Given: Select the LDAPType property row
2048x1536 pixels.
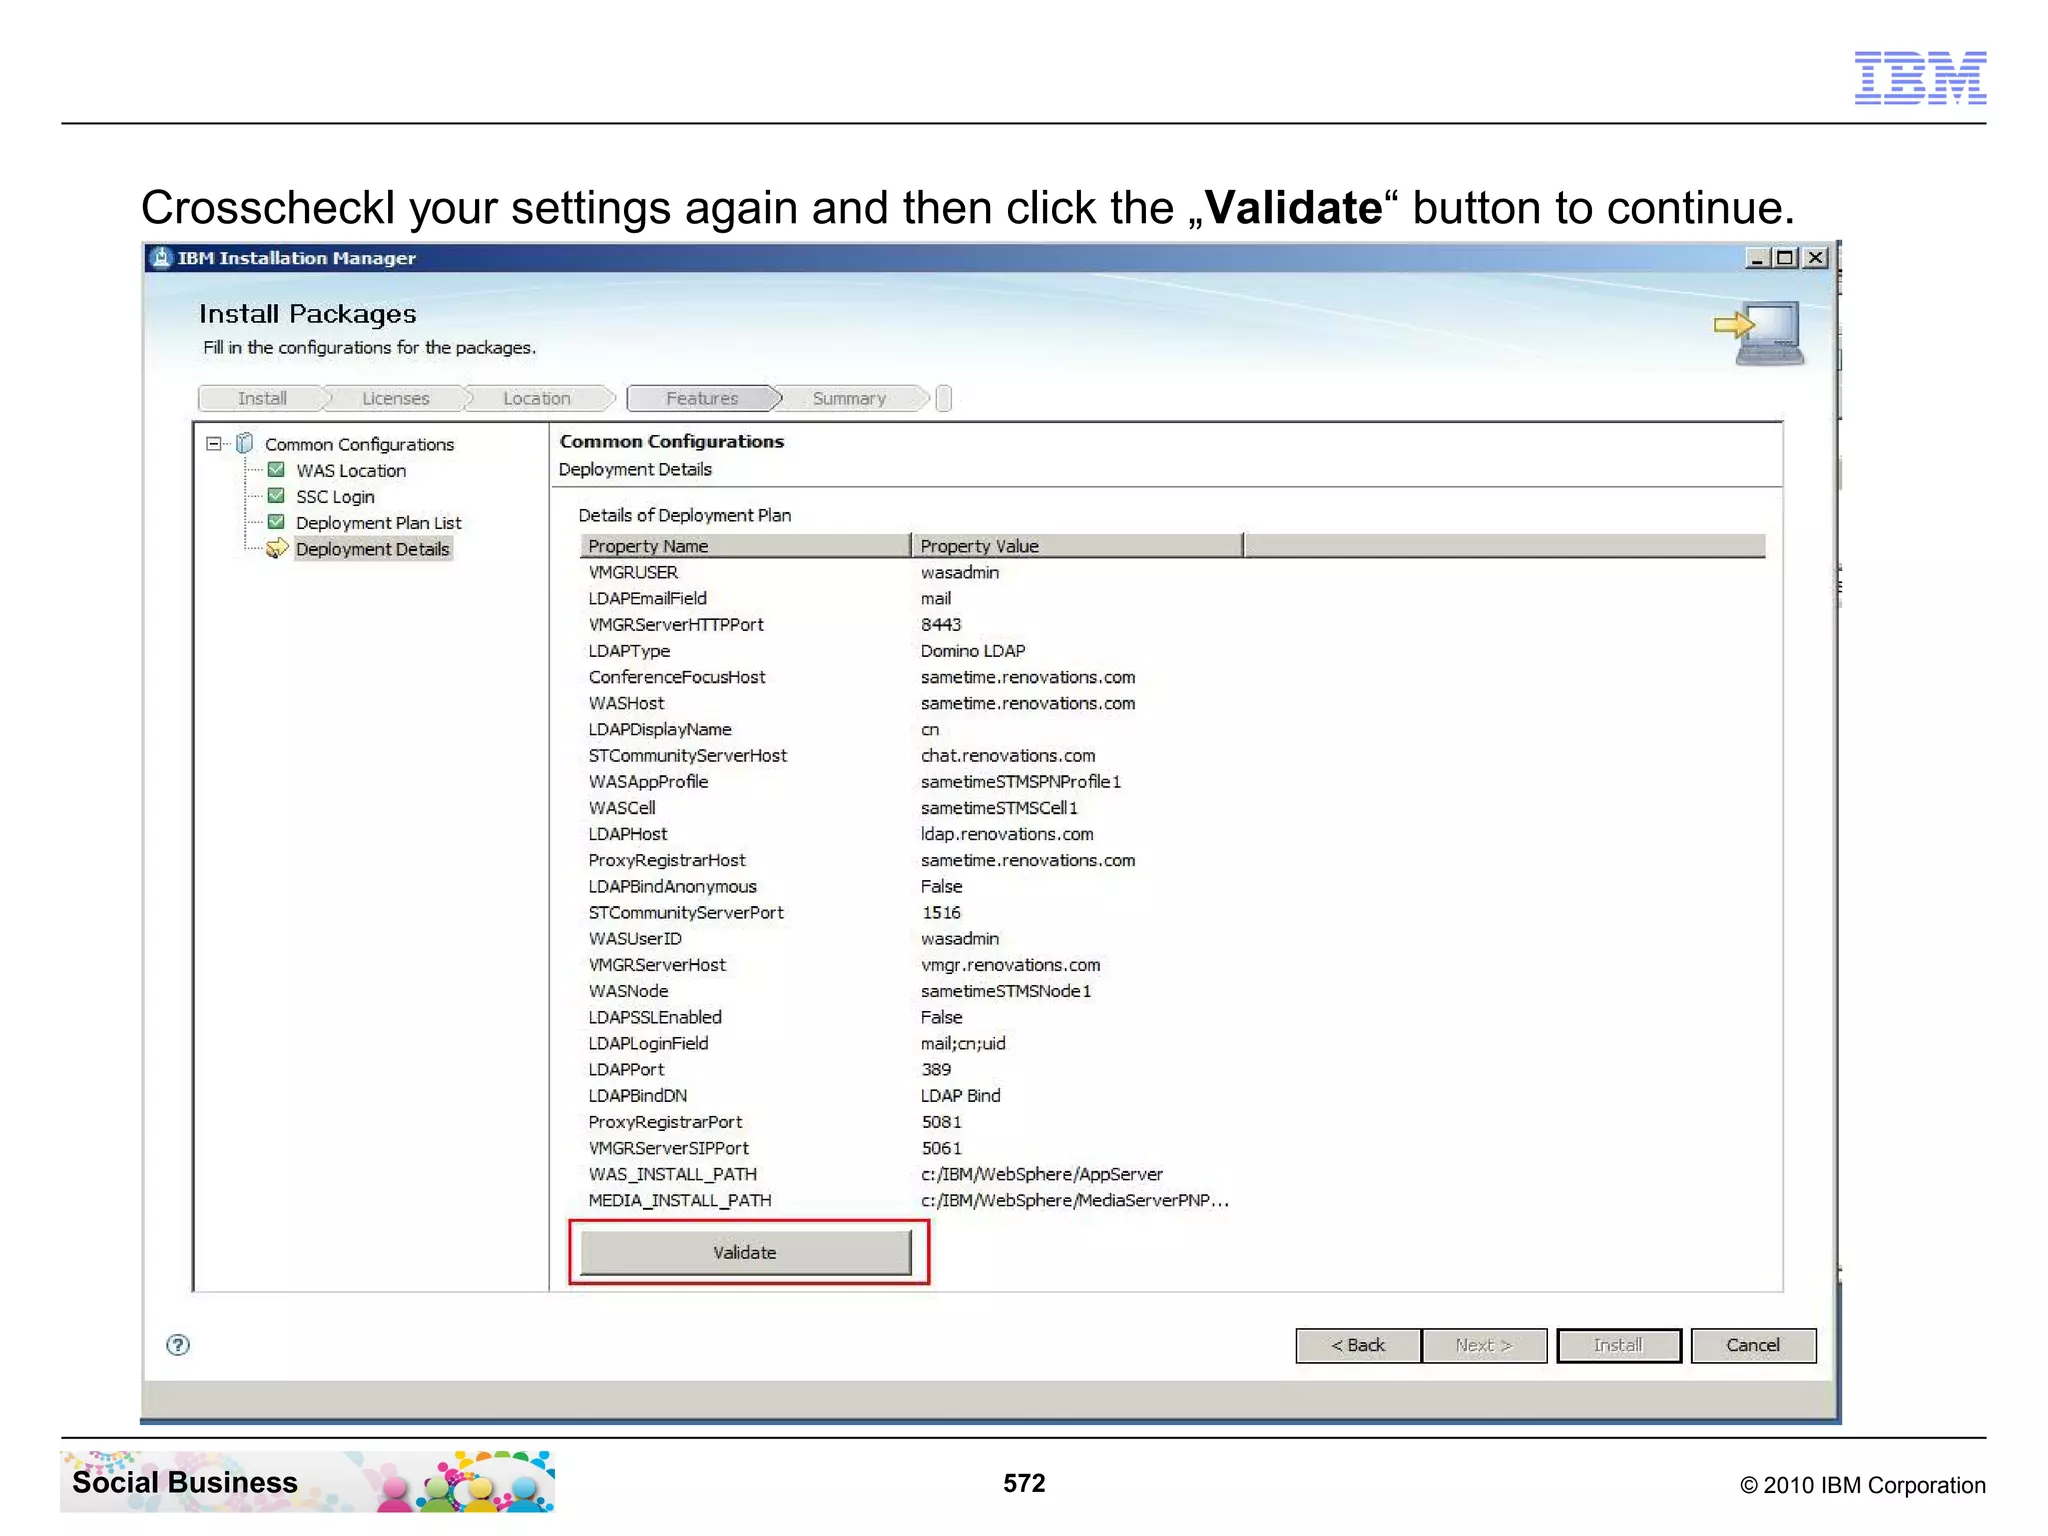Looking at the screenshot, I should coord(1172,650).
